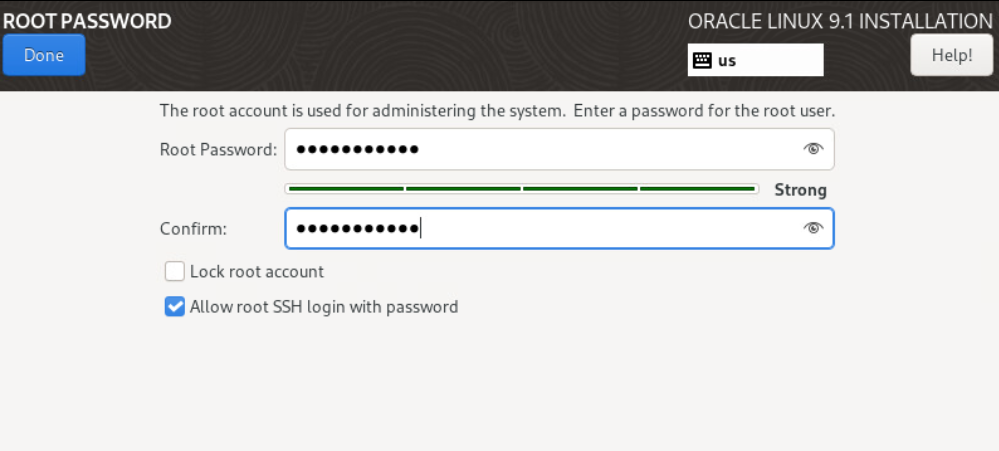Viewport: 999px width, 451px height.
Task: Select the "us" keyboard layout text
Action: pyautogui.click(x=727, y=60)
